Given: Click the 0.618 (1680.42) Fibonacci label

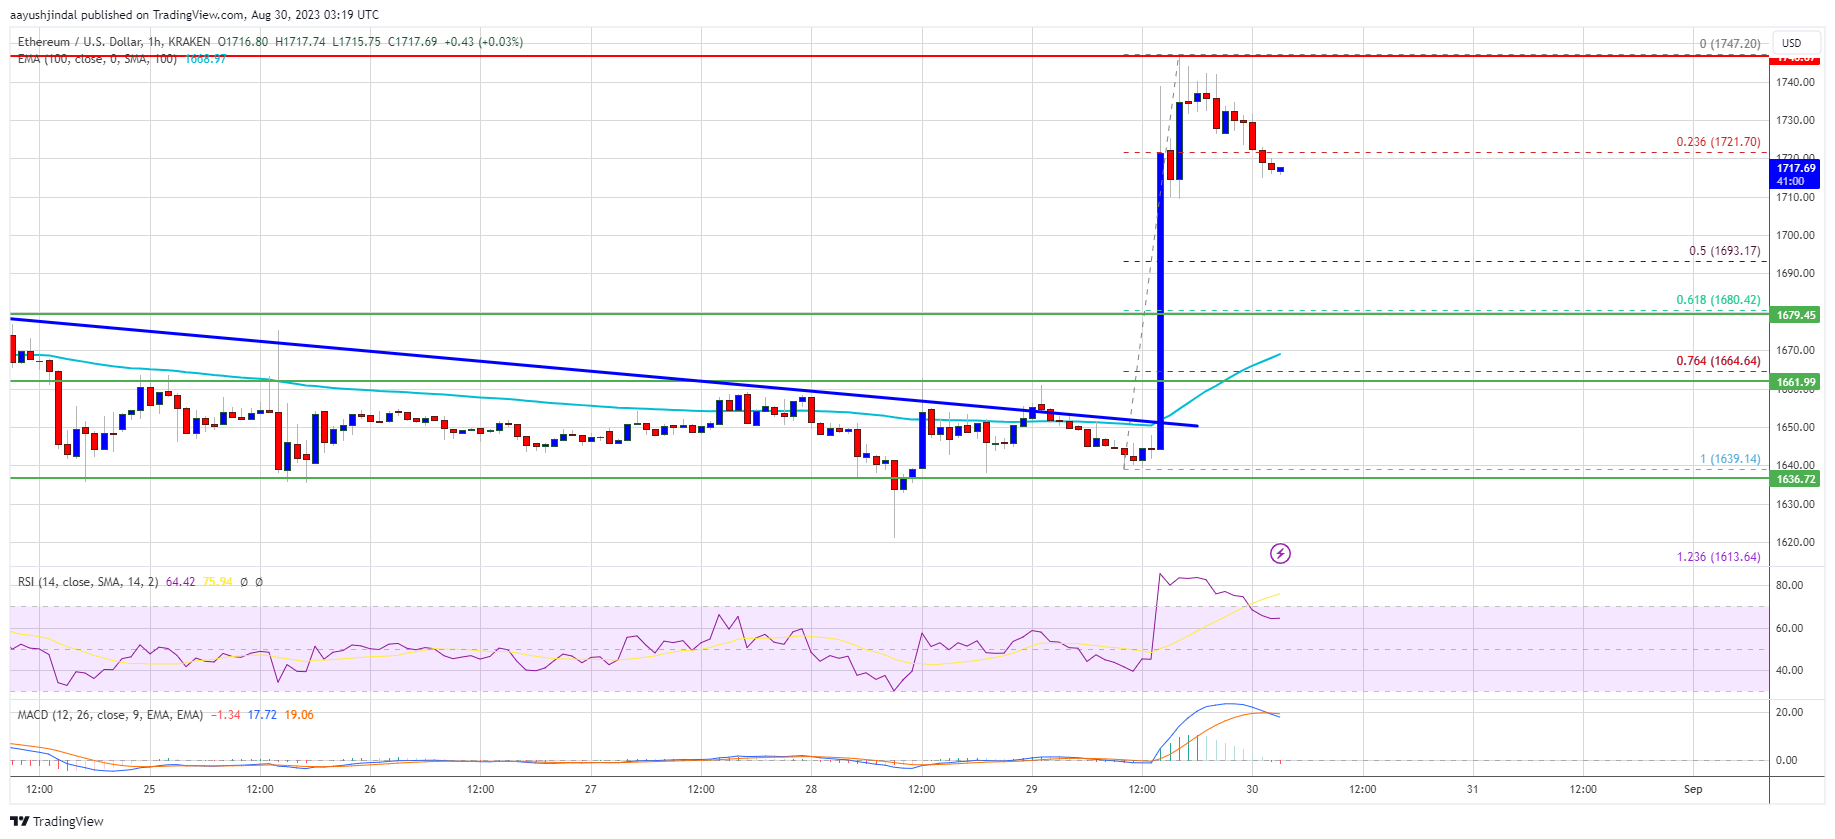Looking at the screenshot, I should [x=1717, y=300].
